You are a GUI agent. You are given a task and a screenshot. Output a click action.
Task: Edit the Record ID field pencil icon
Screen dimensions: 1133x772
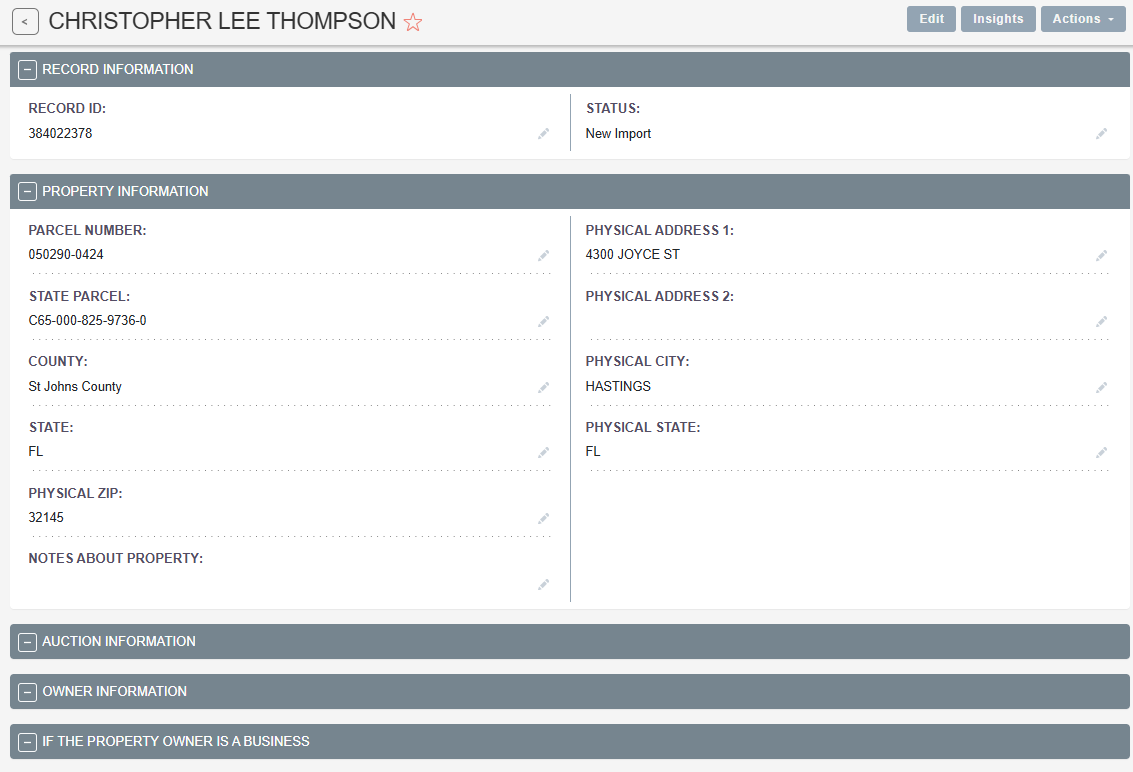pyautogui.click(x=543, y=134)
